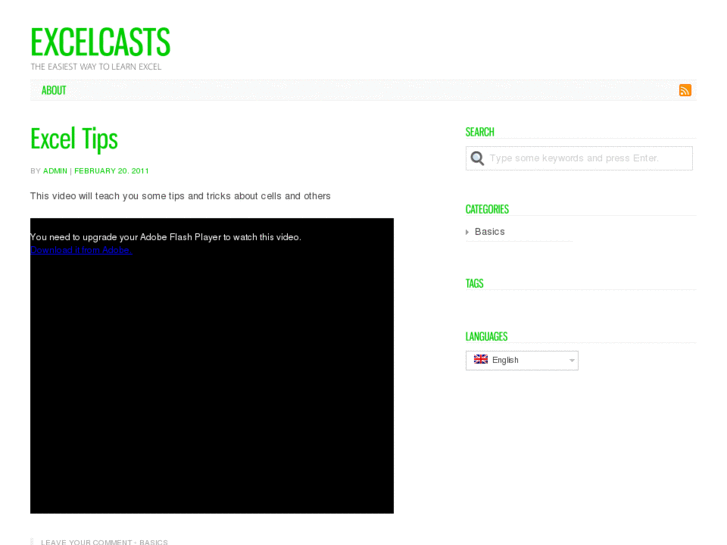Focus the search keywords input field
The height and width of the screenshot is (545, 727).
(579, 158)
